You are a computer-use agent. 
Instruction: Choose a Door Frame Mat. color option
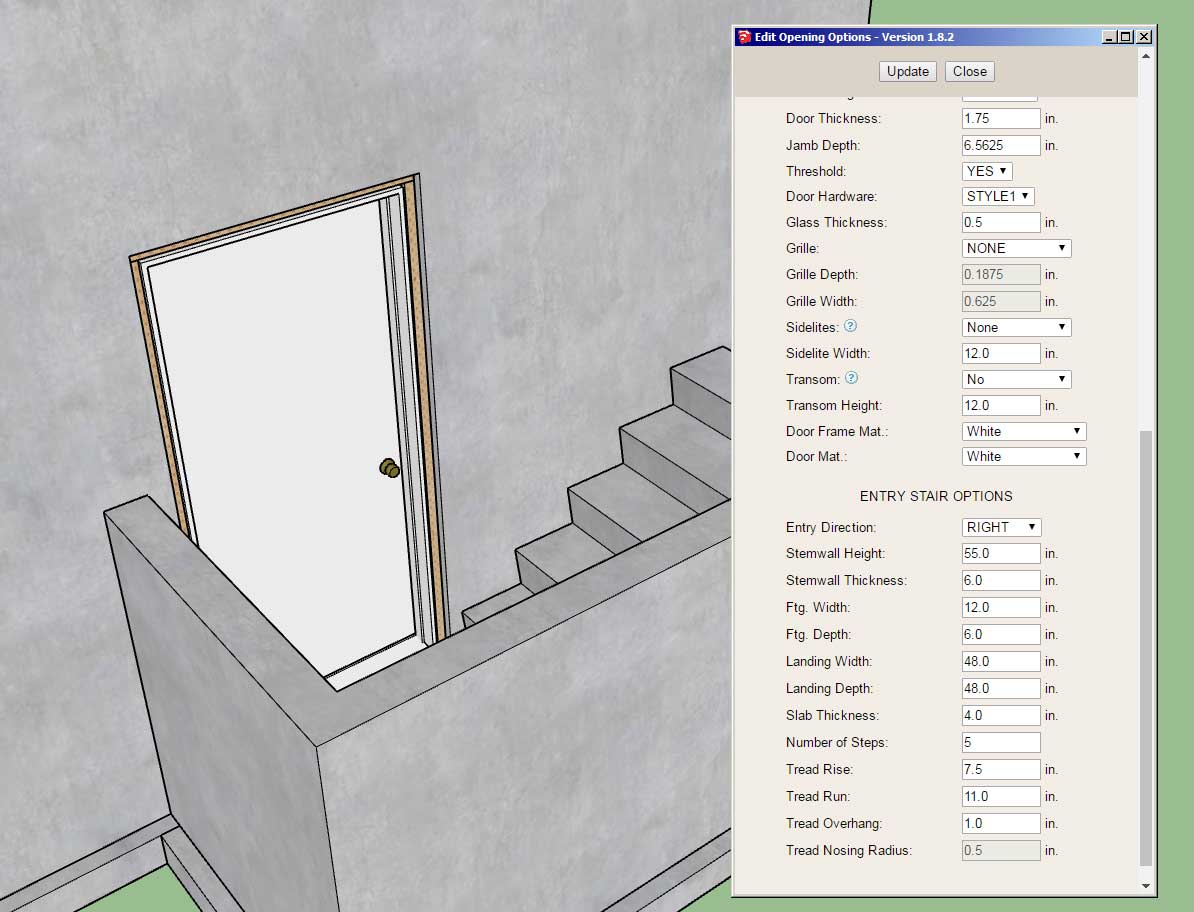[x=1024, y=431]
